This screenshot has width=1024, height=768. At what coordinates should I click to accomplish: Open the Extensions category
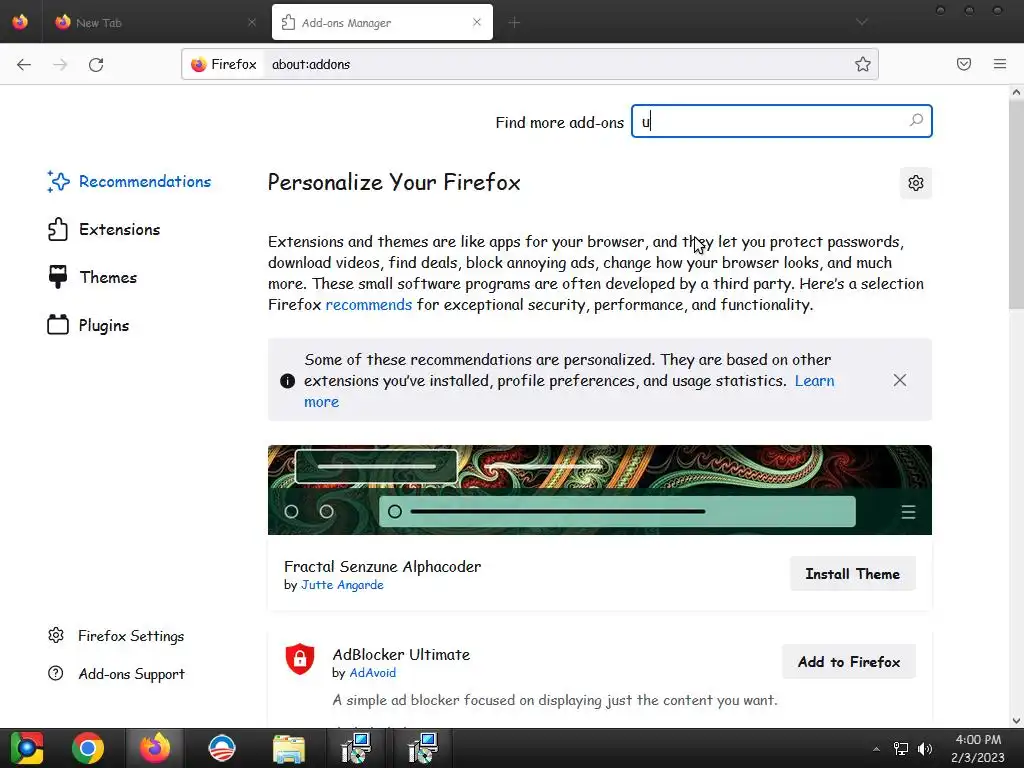click(x=104, y=229)
